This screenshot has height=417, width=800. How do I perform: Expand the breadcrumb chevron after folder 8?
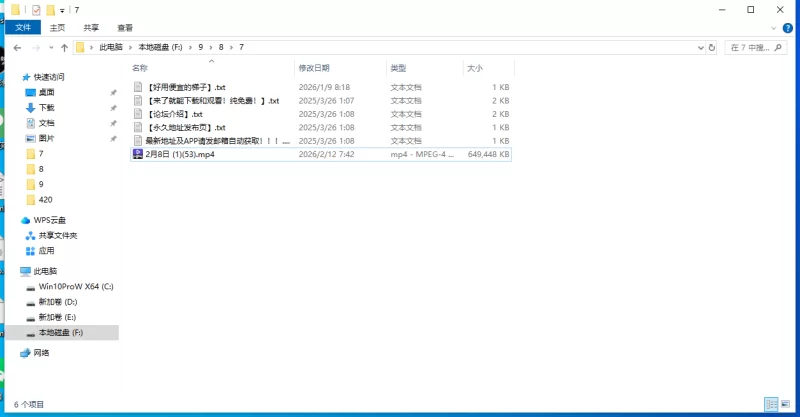tap(231, 47)
